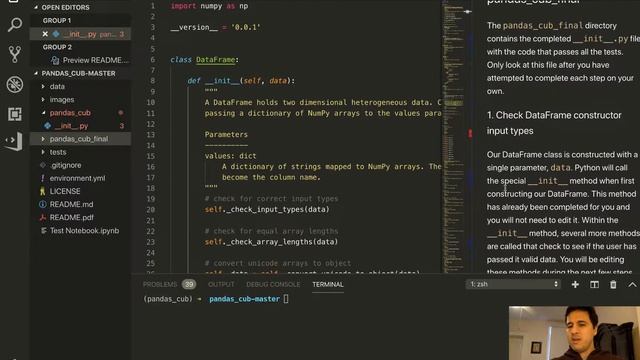Click the Test Notebook.ipynb file icon
This screenshot has height=360, width=640.
pos(44,231)
